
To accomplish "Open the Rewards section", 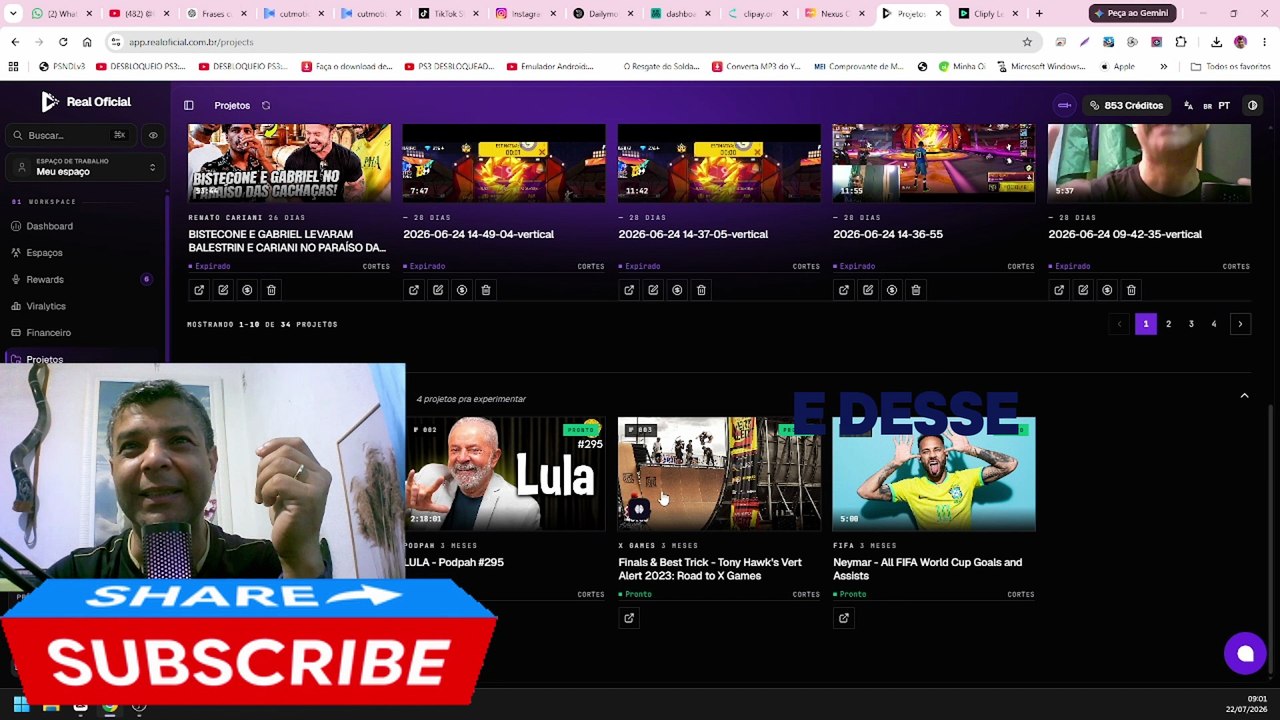I will pos(45,280).
